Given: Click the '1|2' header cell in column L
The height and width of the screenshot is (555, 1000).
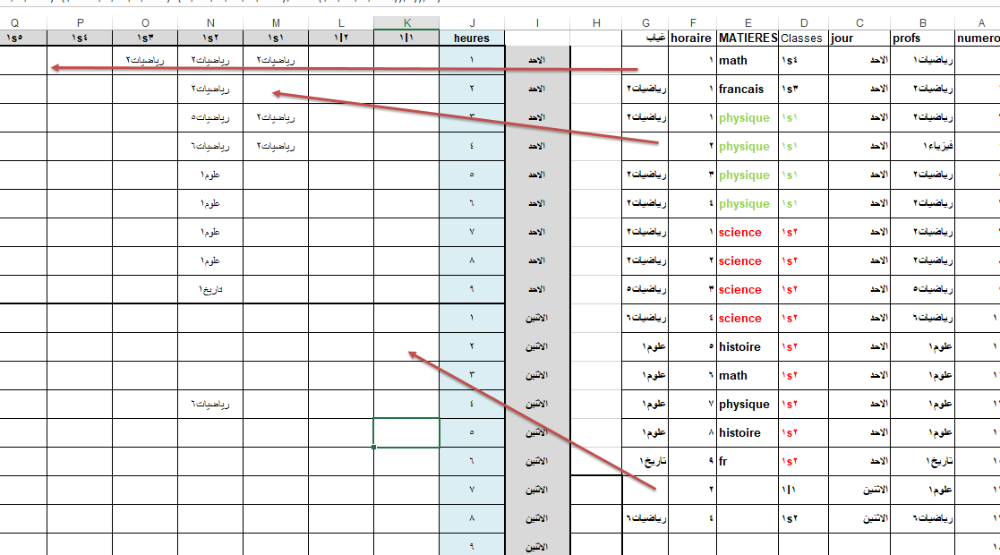Looking at the screenshot, I should (x=341, y=38).
